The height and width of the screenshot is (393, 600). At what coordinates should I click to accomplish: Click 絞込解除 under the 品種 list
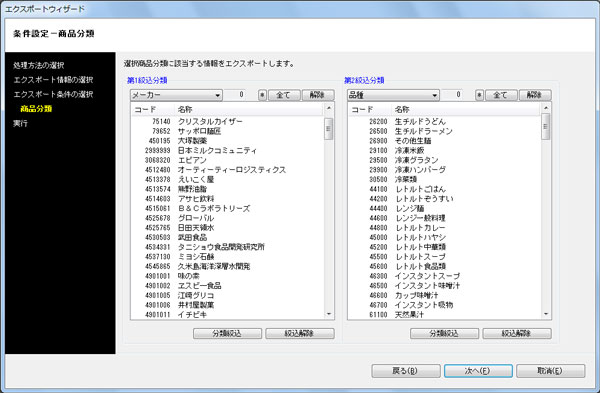tap(517, 334)
